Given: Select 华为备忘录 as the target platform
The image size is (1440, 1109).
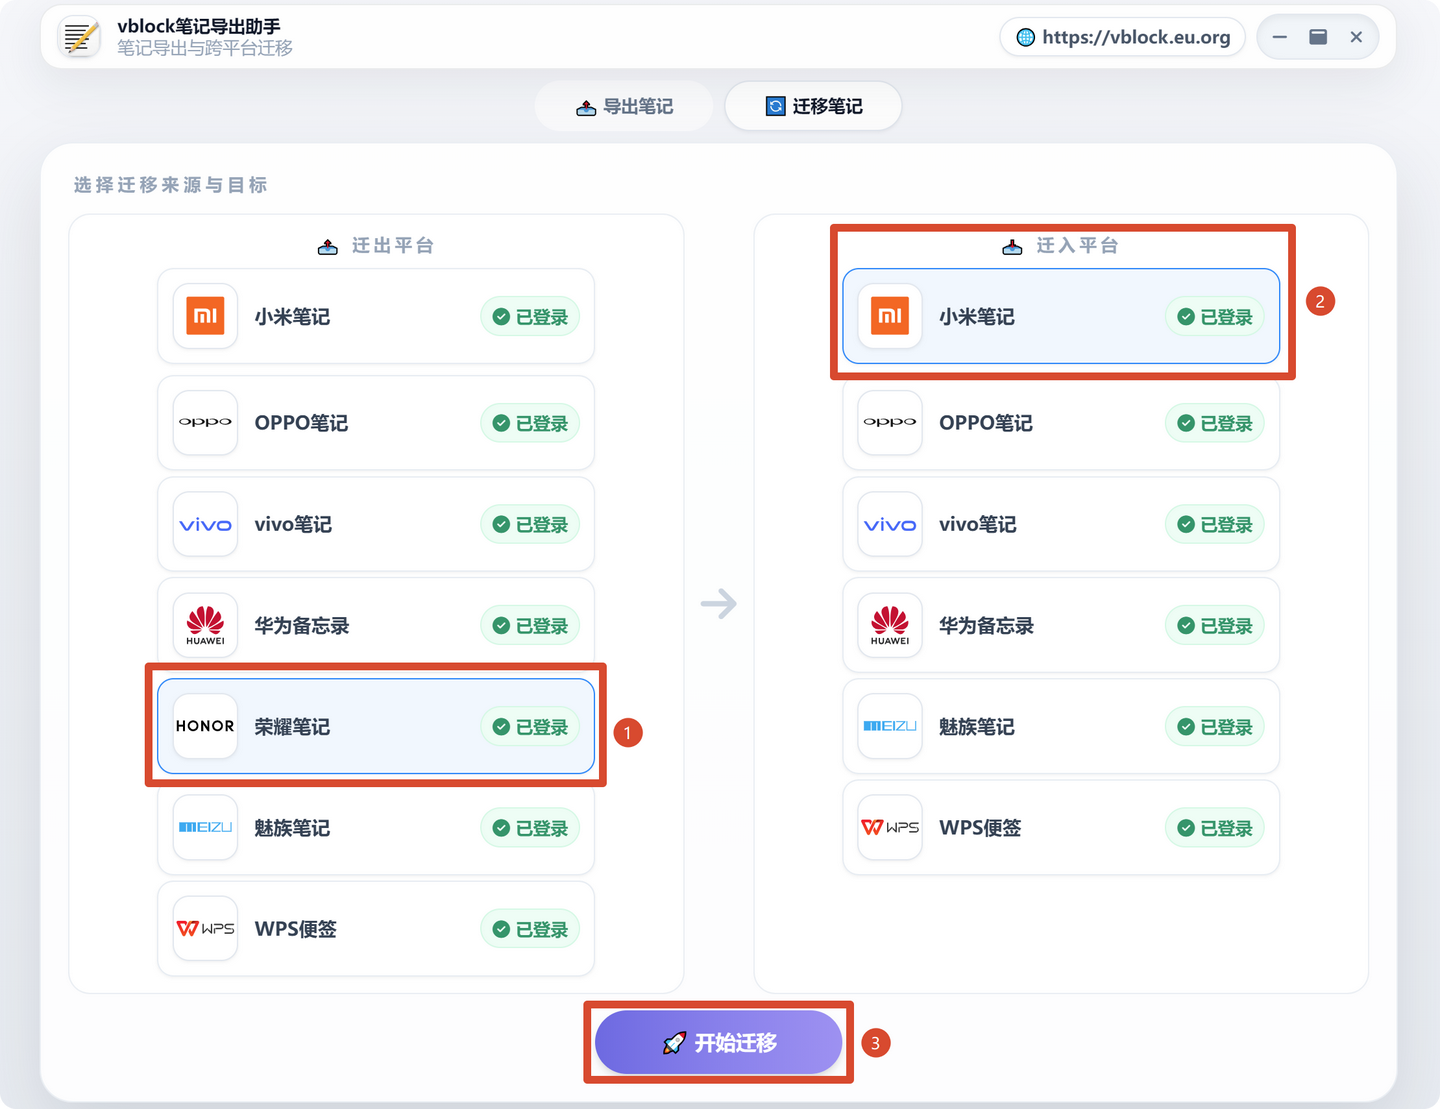Looking at the screenshot, I should coord(1061,625).
